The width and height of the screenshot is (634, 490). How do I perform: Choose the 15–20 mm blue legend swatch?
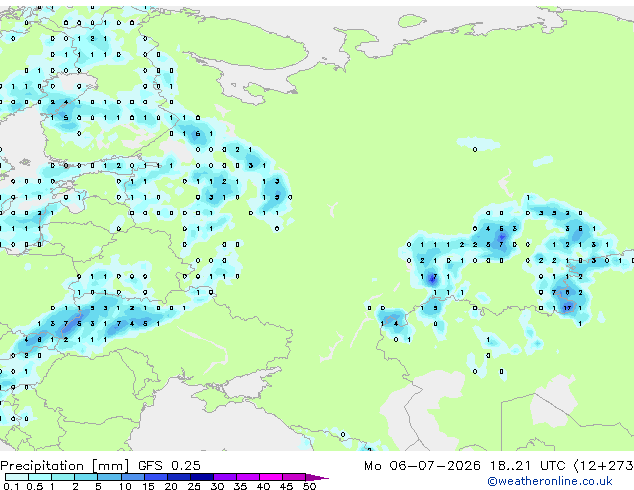(156, 477)
